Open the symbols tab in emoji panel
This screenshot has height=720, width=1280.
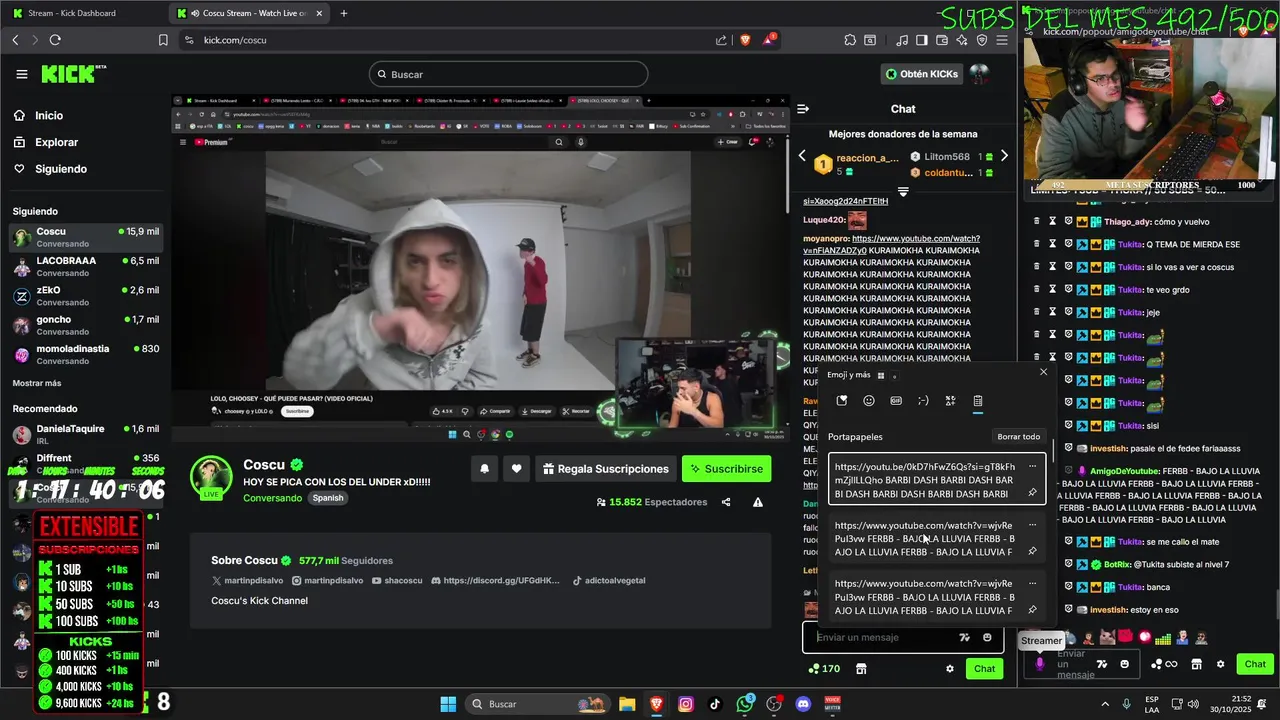point(950,401)
